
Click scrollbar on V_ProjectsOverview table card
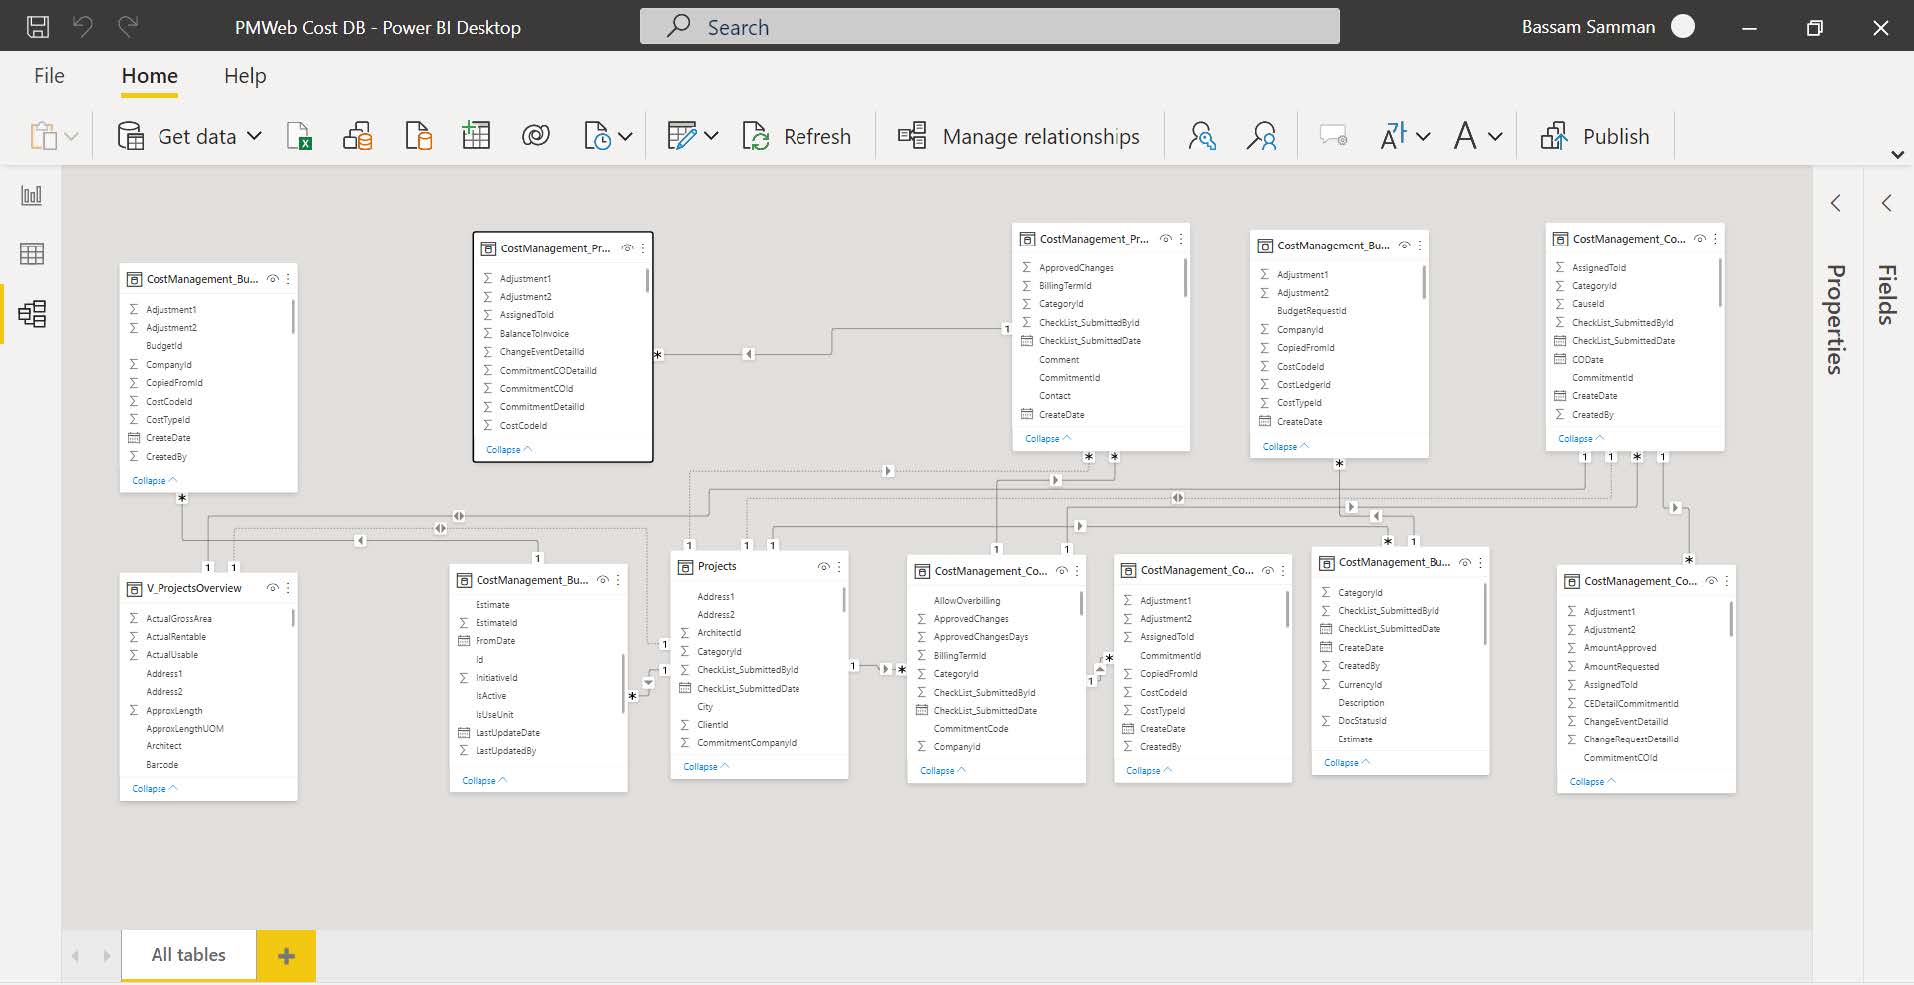pyautogui.click(x=293, y=618)
